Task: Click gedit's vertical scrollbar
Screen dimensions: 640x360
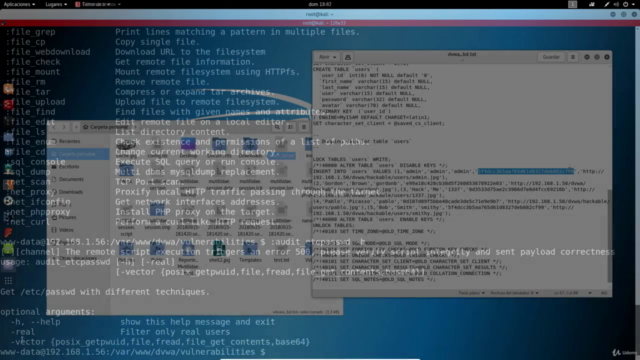Action: click(x=609, y=235)
